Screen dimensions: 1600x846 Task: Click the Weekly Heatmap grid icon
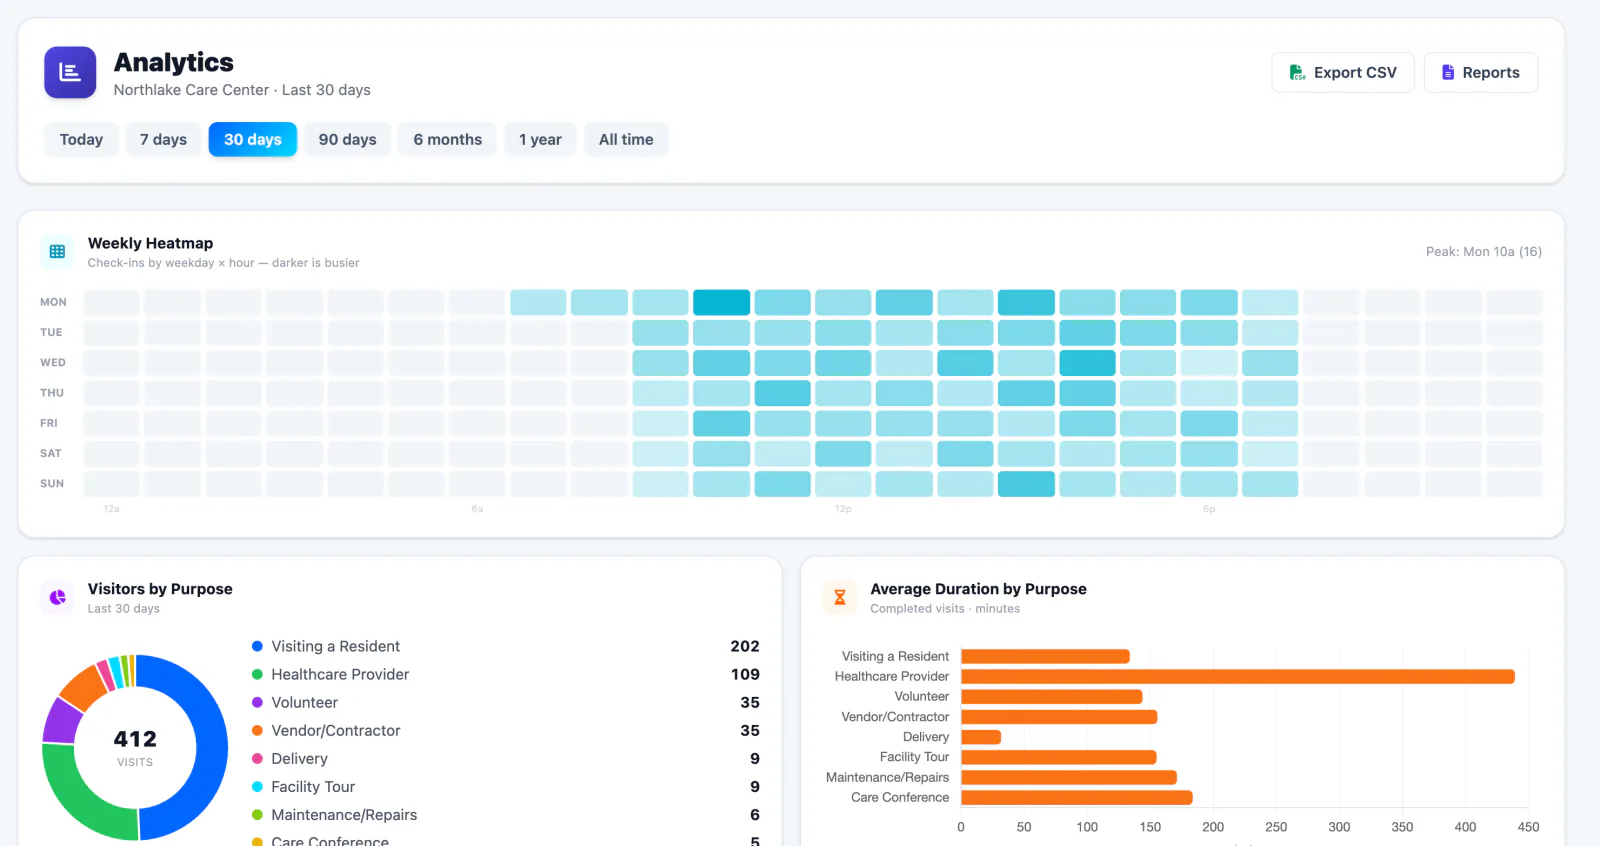click(x=57, y=252)
